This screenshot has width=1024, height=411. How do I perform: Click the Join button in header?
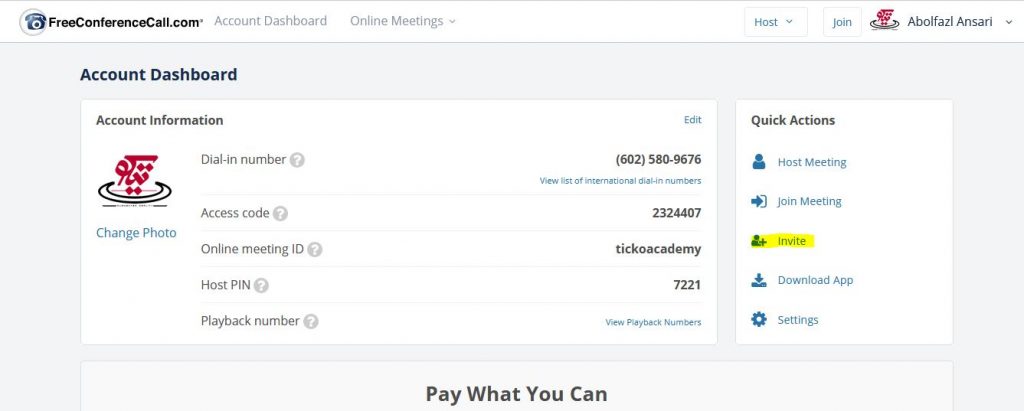(x=842, y=22)
